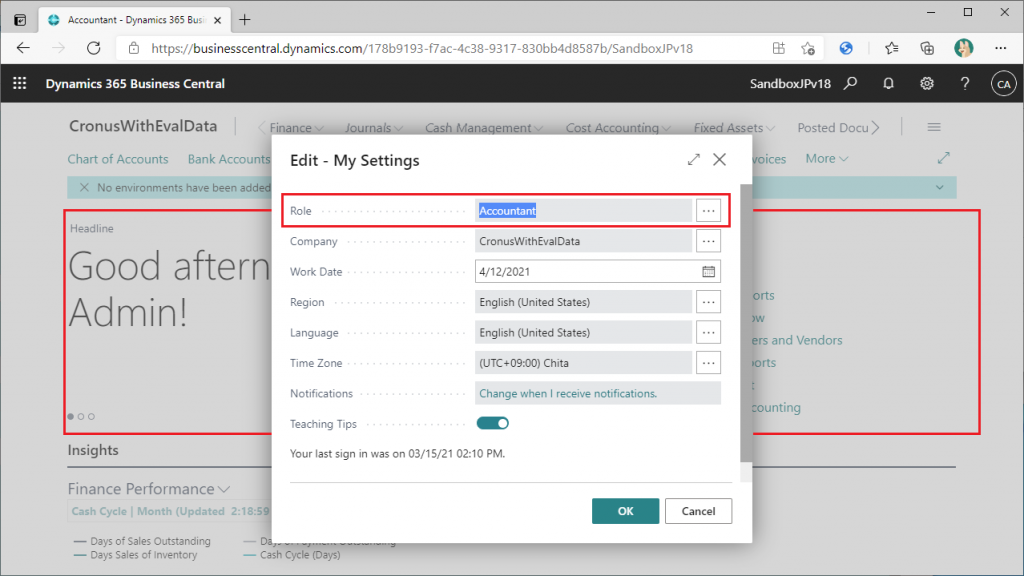Select the third headline dot
Viewport: 1024px width, 576px height.
[x=91, y=417]
